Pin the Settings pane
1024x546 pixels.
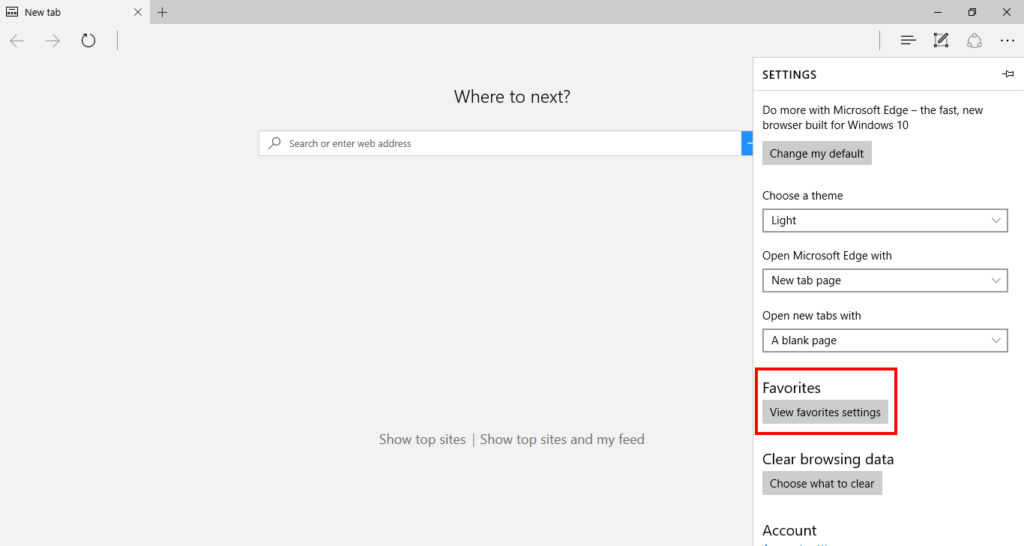tap(1007, 75)
